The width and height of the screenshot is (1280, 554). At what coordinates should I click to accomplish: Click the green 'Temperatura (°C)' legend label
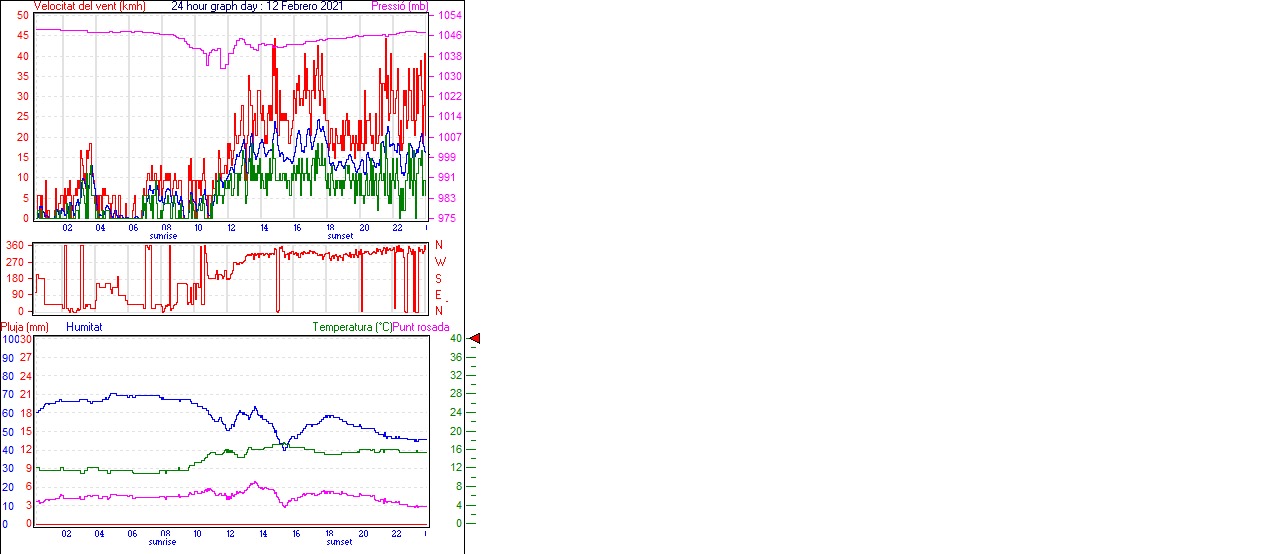(x=352, y=327)
